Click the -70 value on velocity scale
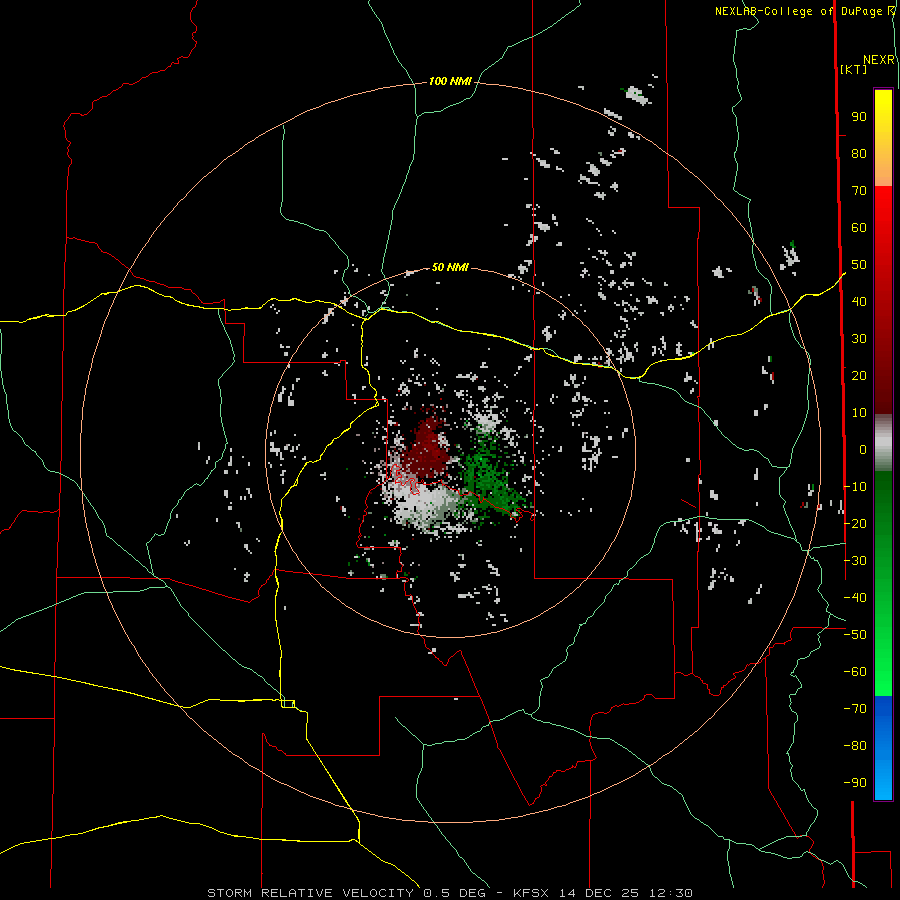Image resolution: width=900 pixels, height=900 pixels. 855,709
